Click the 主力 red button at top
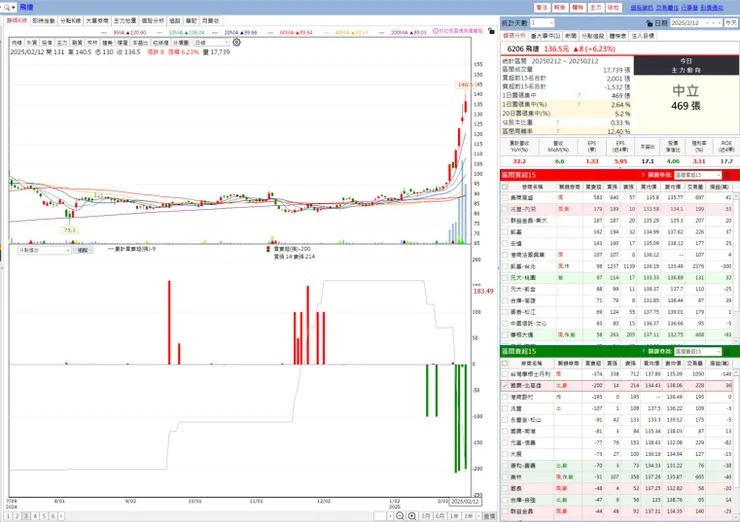The width and height of the screenshot is (740, 522). click(596, 8)
